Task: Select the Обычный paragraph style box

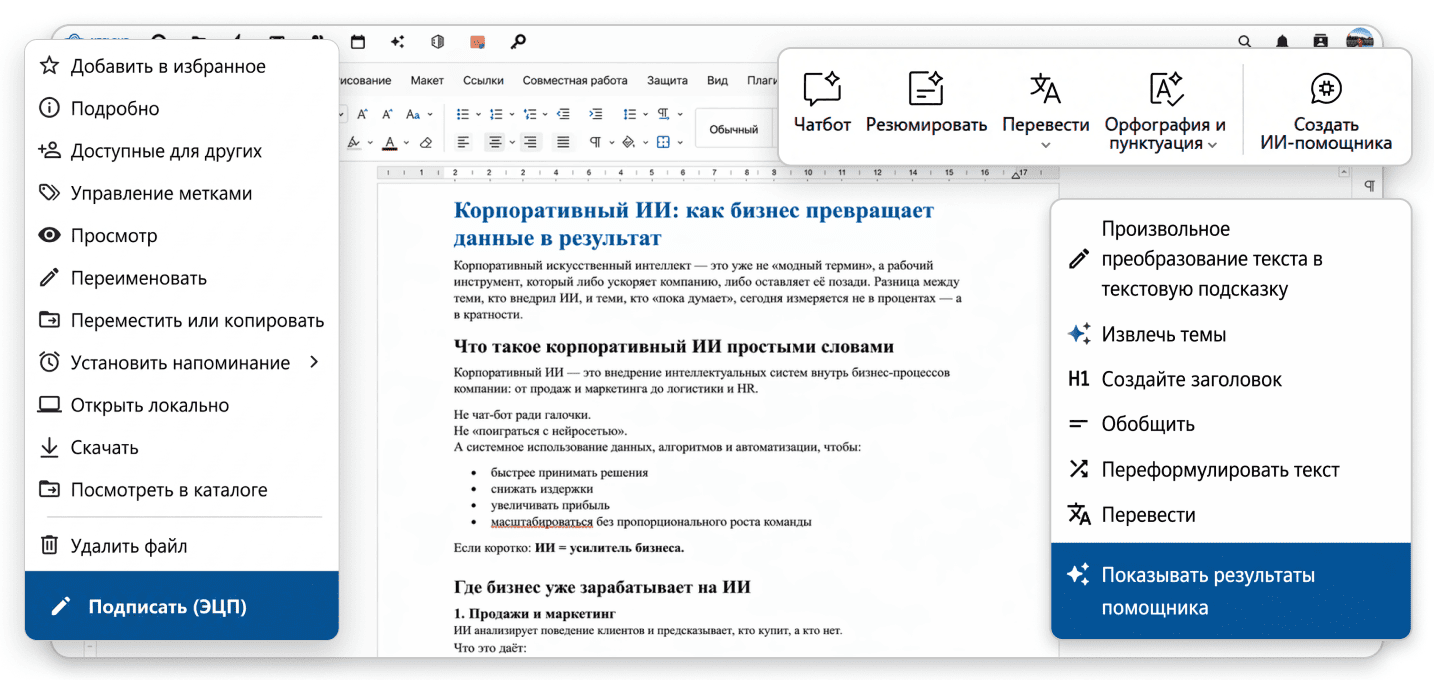Action: tap(734, 129)
